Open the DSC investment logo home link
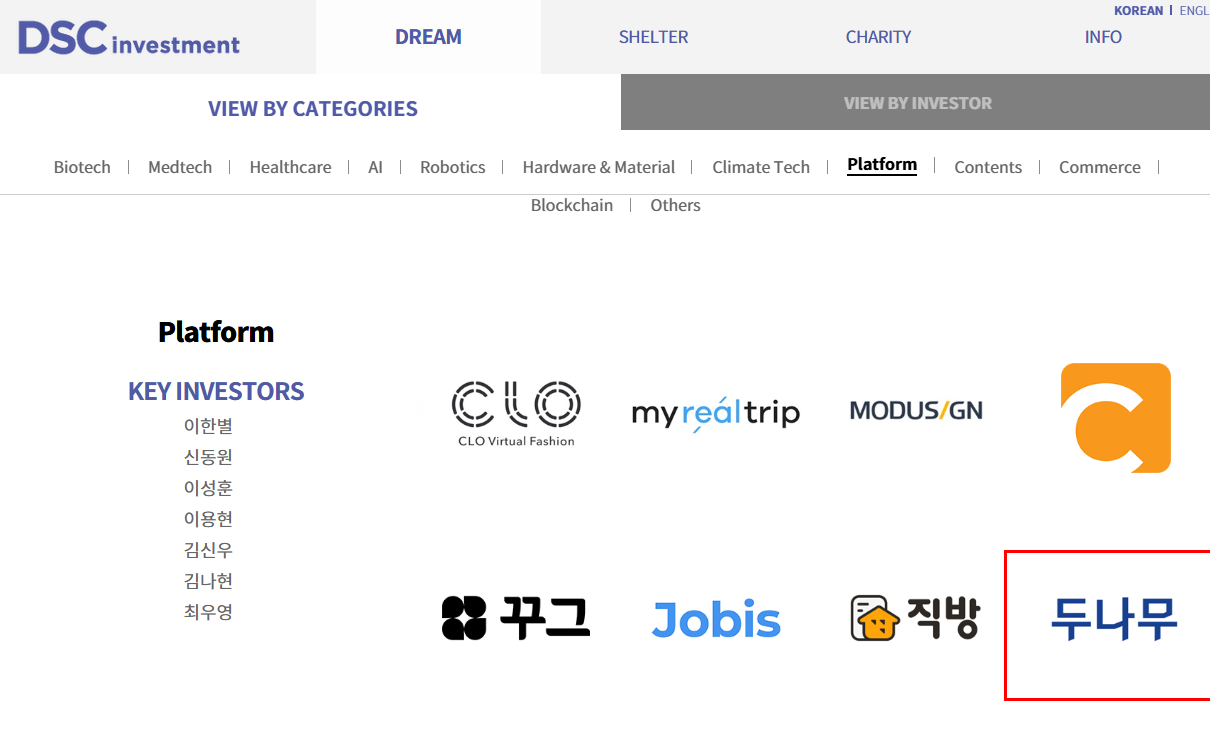The width and height of the screenshot is (1210, 752). click(129, 38)
